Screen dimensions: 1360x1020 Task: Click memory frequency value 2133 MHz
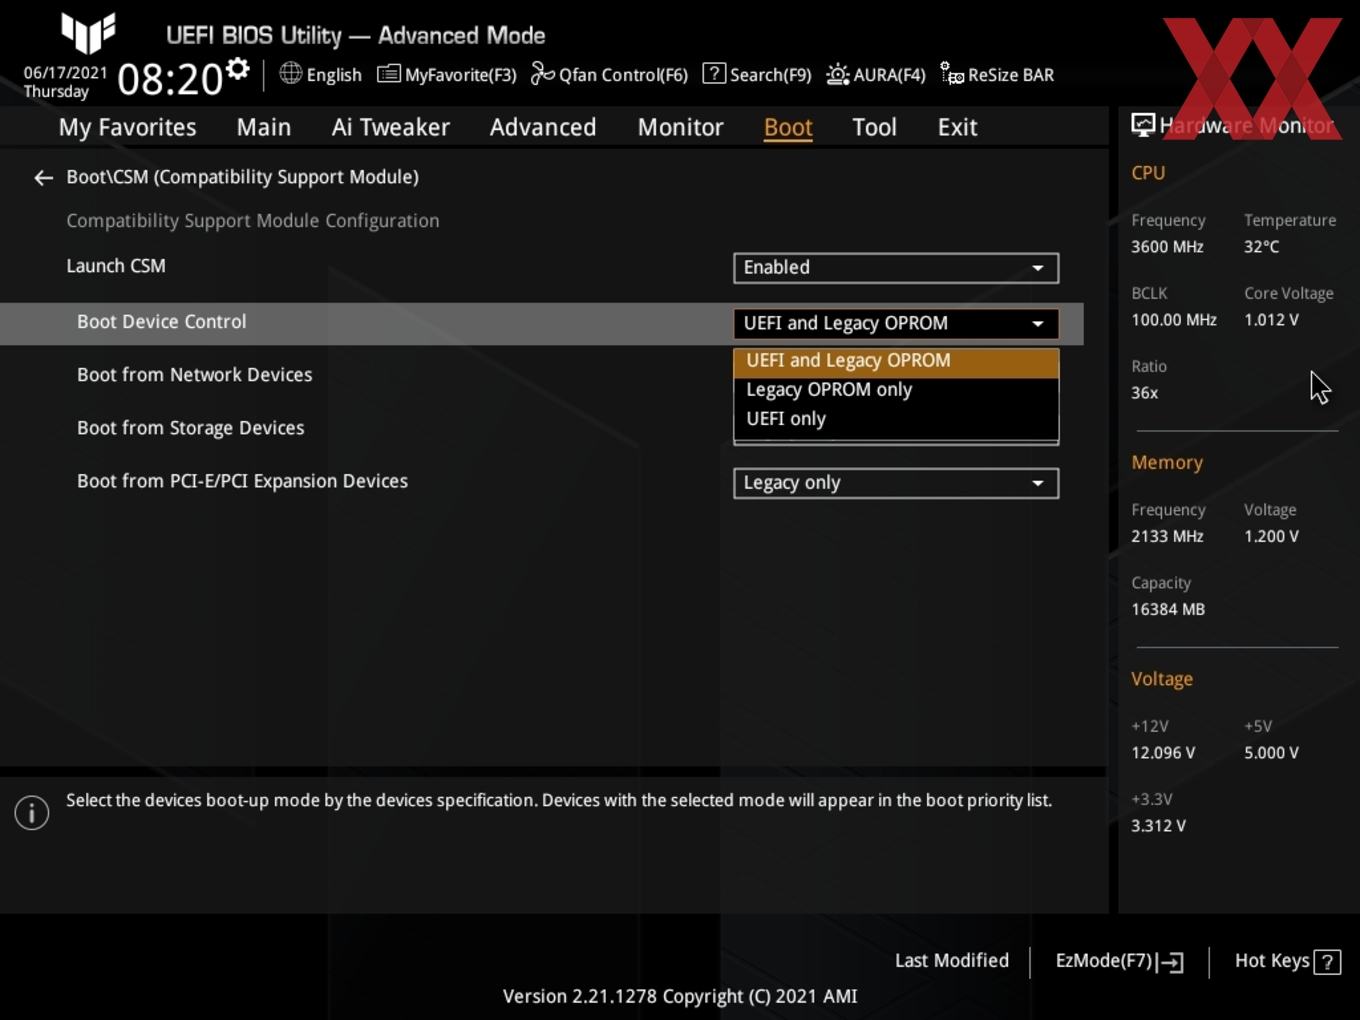click(1167, 536)
